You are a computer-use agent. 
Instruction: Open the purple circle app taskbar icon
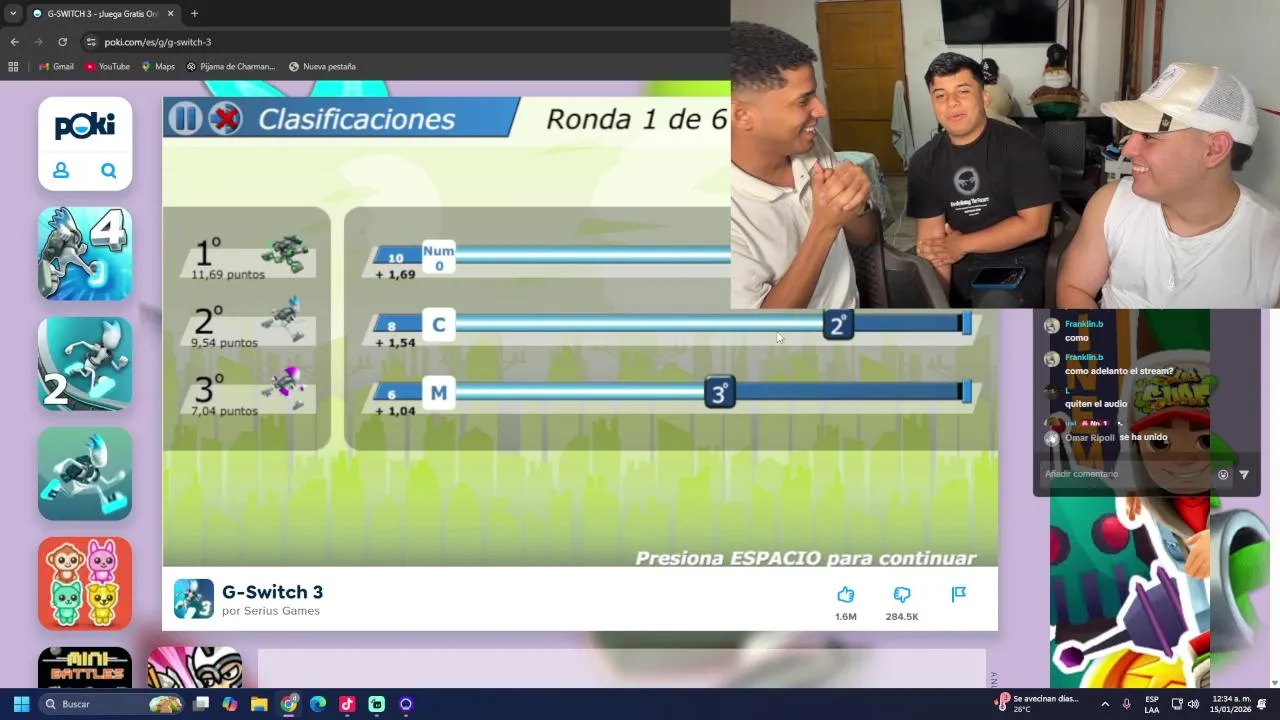pyautogui.click(x=406, y=704)
